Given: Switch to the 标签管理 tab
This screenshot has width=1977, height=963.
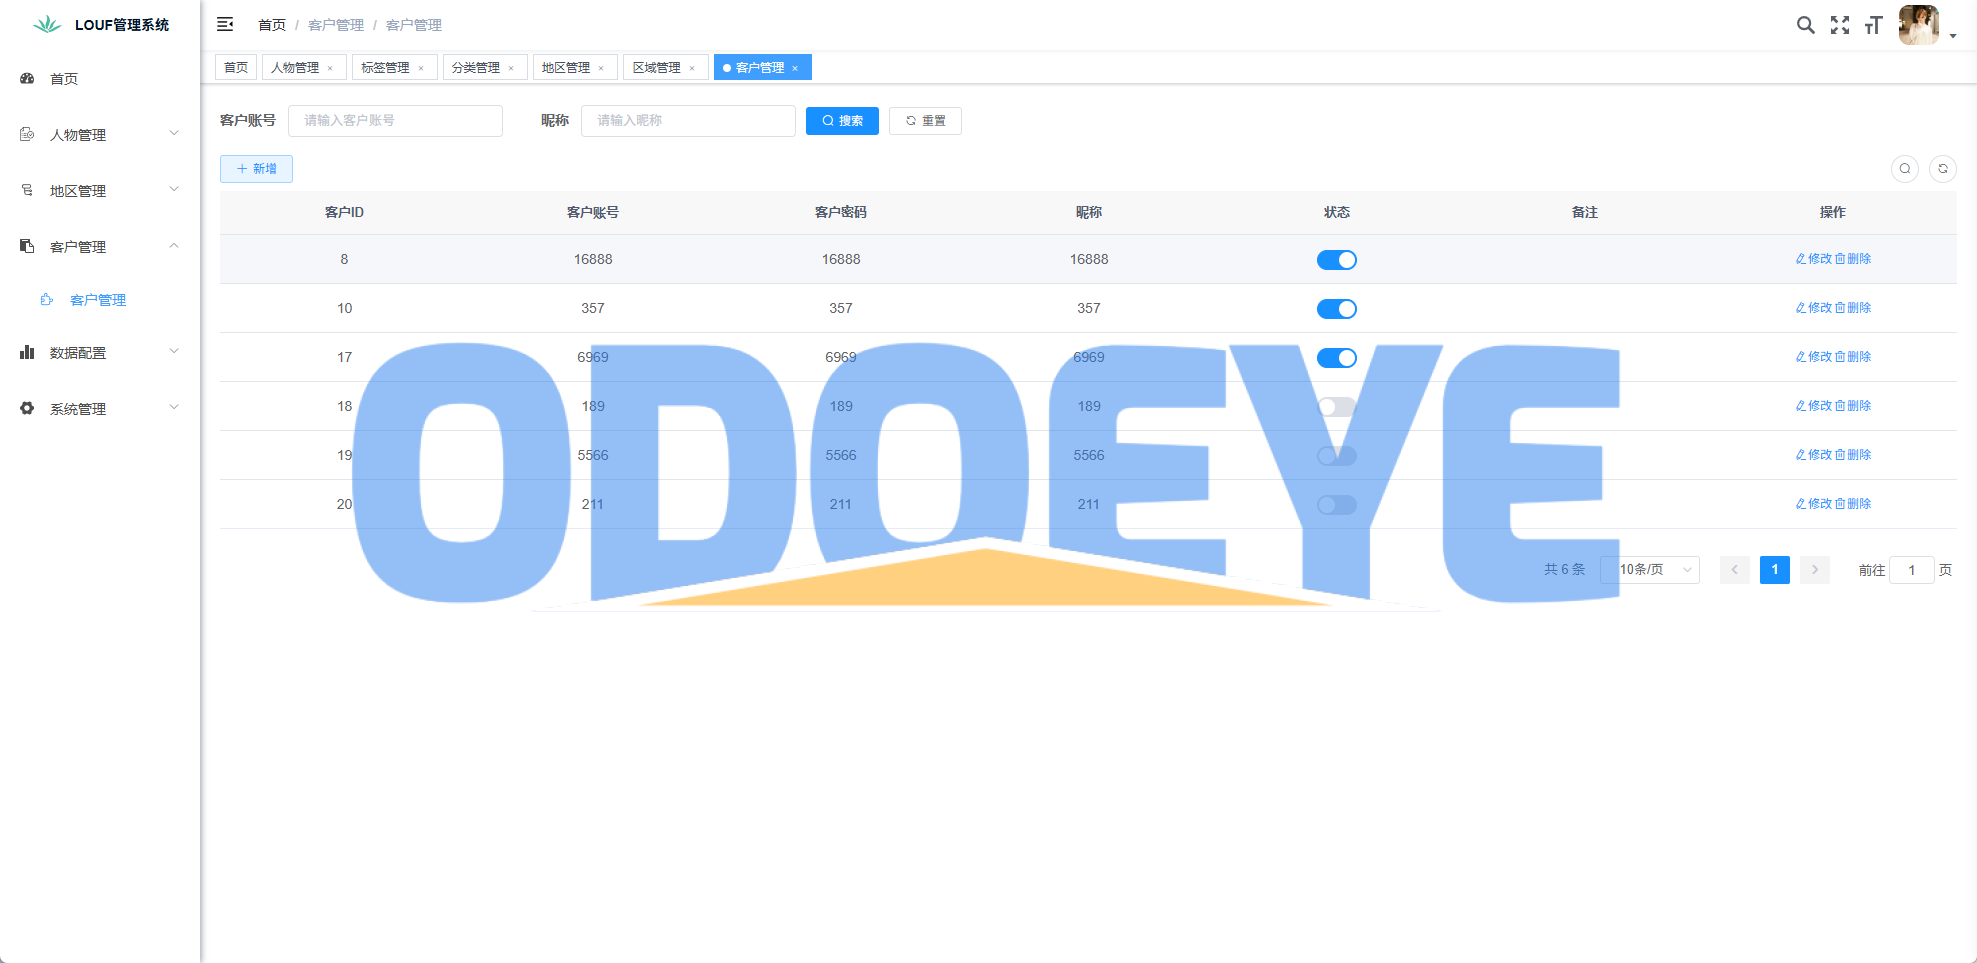Looking at the screenshot, I should click(x=385, y=68).
